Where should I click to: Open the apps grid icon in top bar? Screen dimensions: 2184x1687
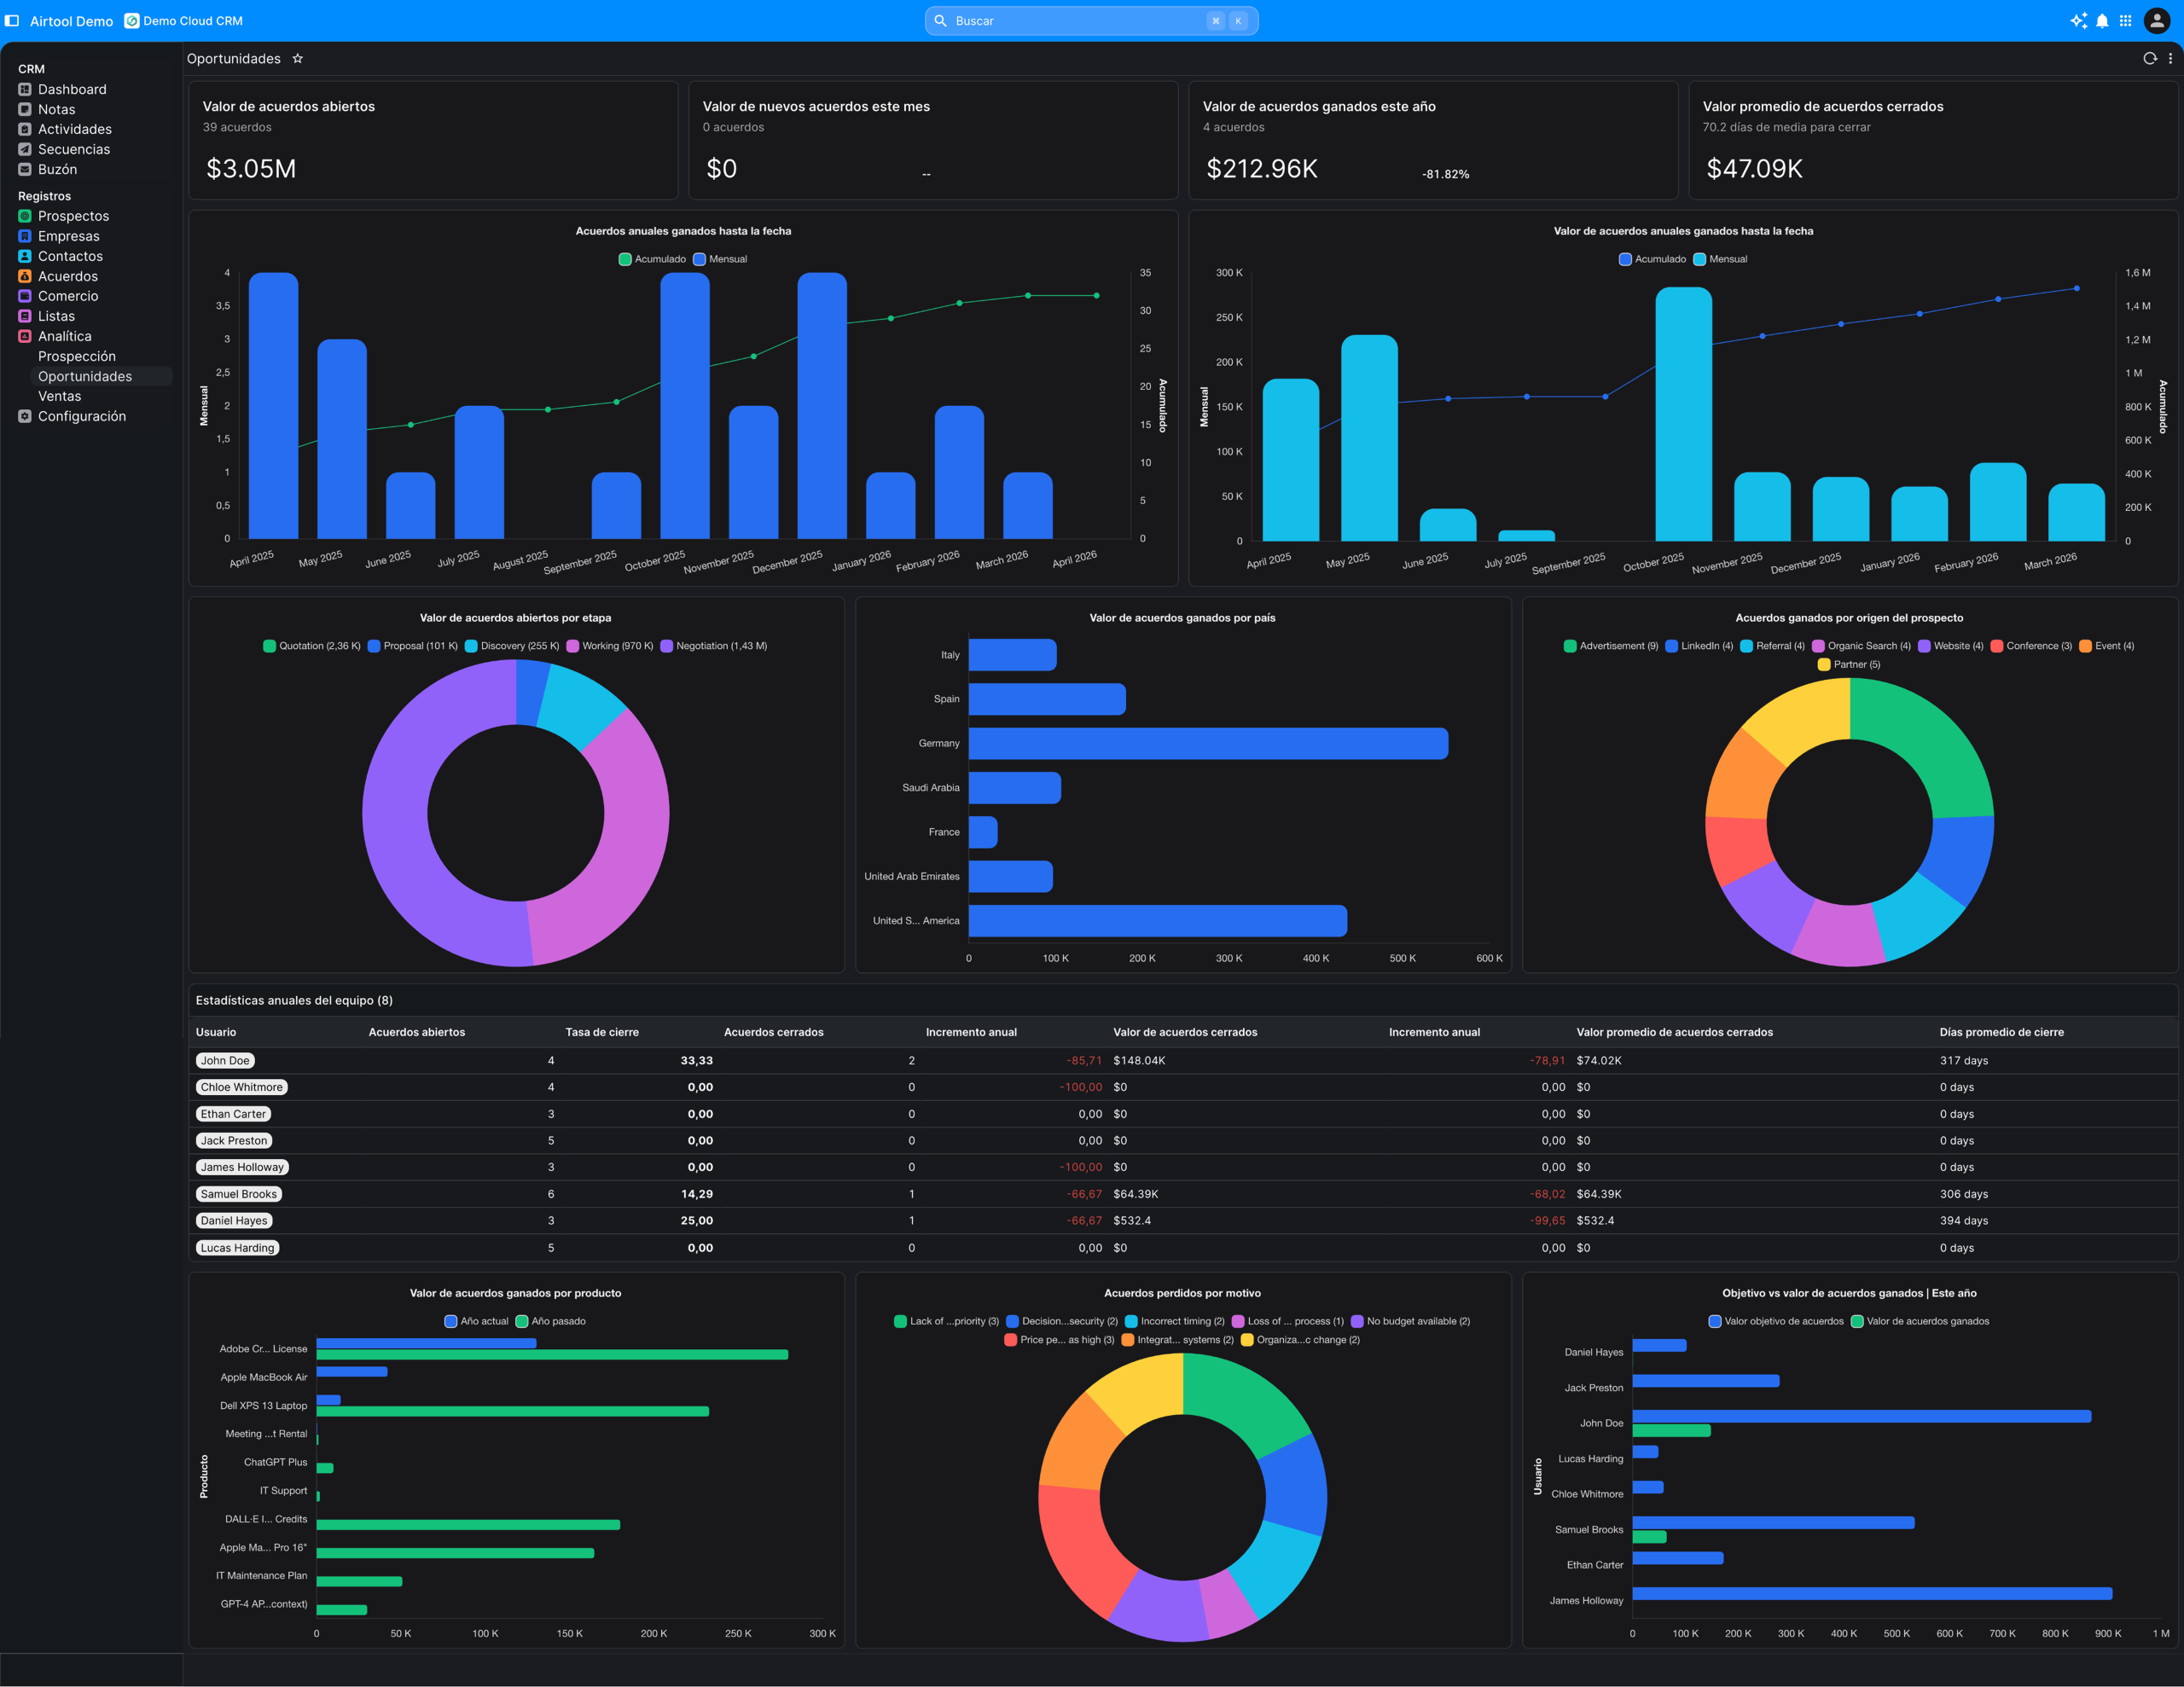2126,20
